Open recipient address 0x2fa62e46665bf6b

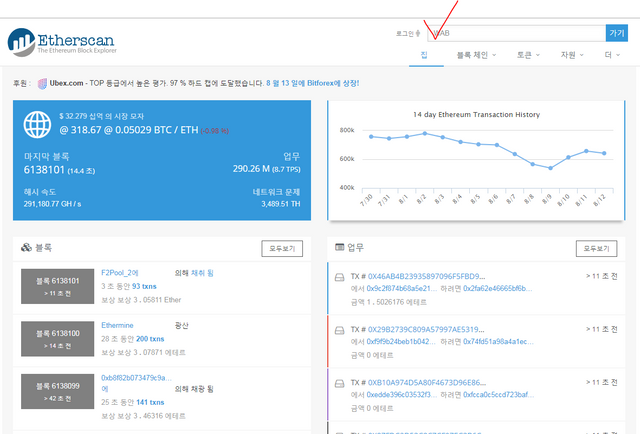pos(498,289)
